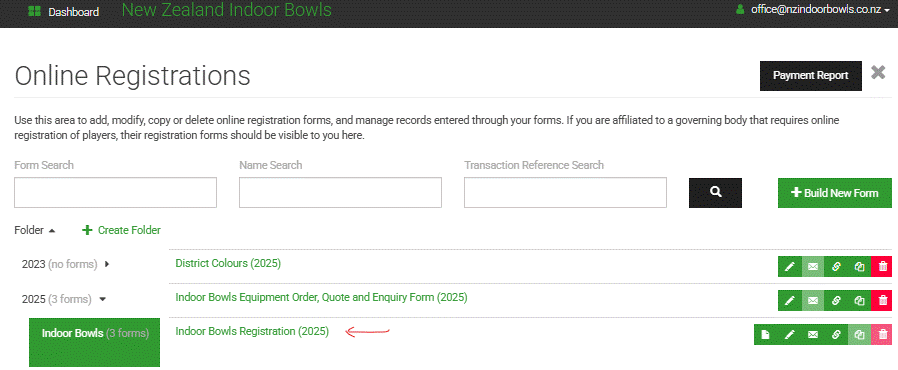Open Indoor Bowls Registration (2025) link
Screen dimensions: 898x370
click(252, 331)
